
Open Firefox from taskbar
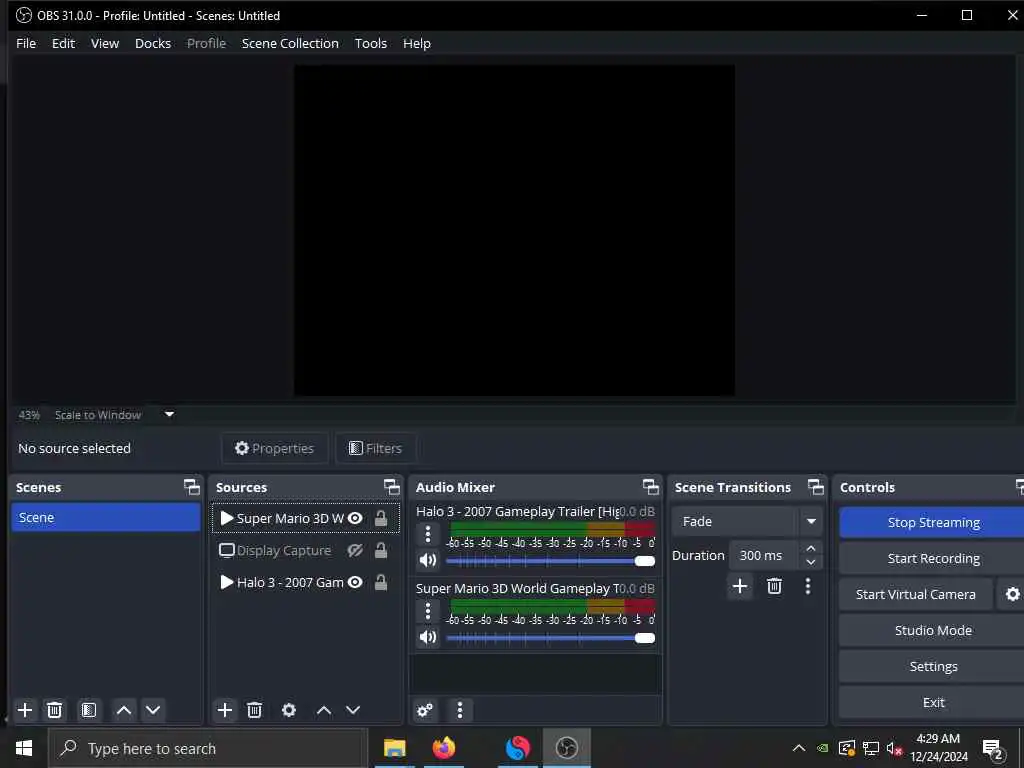(x=444, y=748)
